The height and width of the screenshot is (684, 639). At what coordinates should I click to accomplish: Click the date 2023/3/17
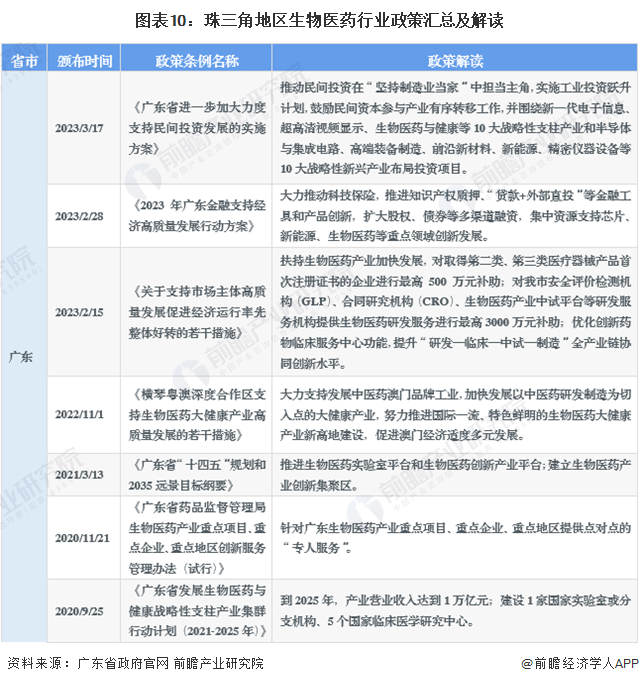84,126
